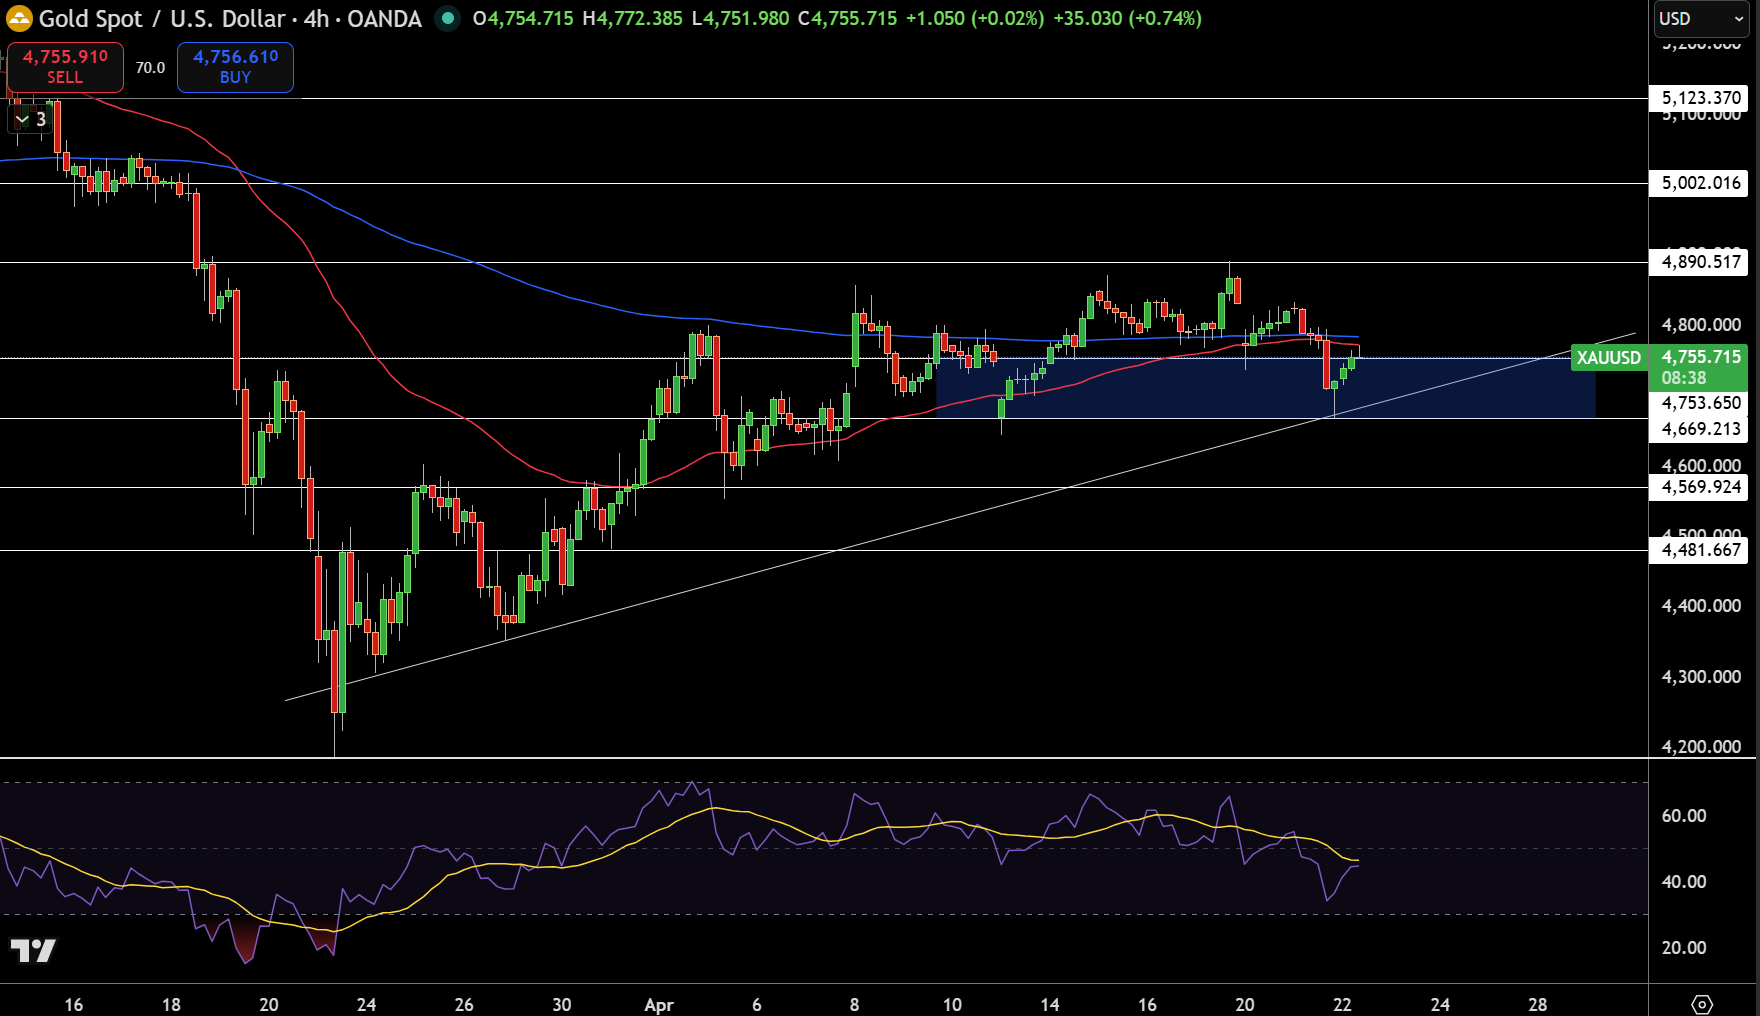Click the open value O4,754.715
The width and height of the screenshot is (1760, 1016).
tap(523, 18)
